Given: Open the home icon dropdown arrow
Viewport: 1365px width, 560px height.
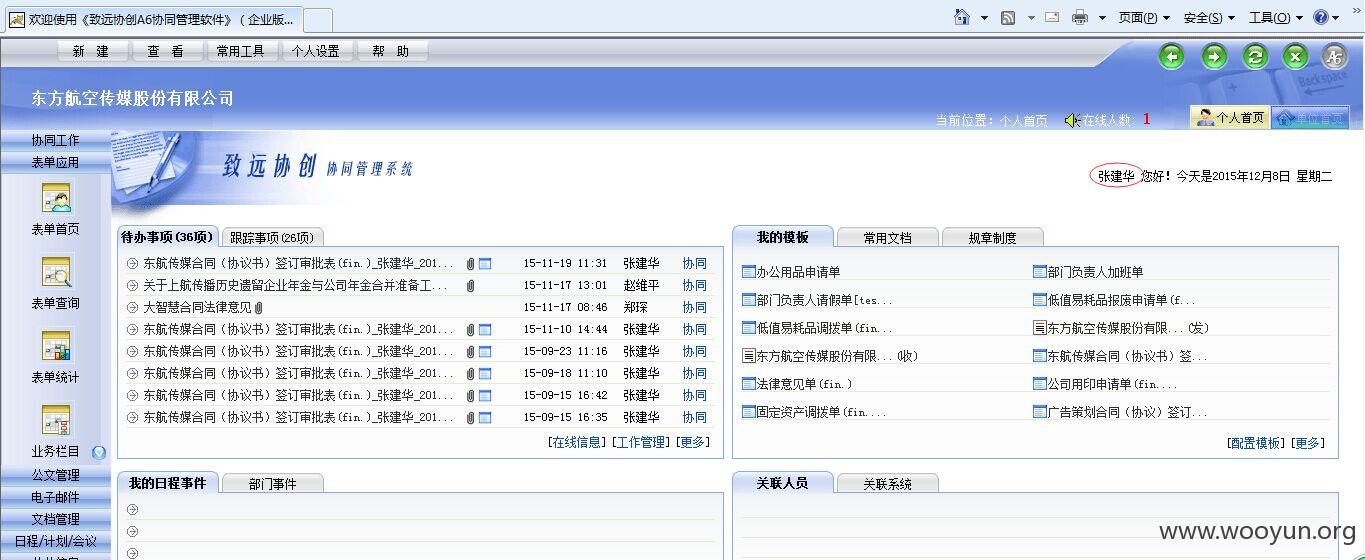Looking at the screenshot, I should tap(984, 18).
